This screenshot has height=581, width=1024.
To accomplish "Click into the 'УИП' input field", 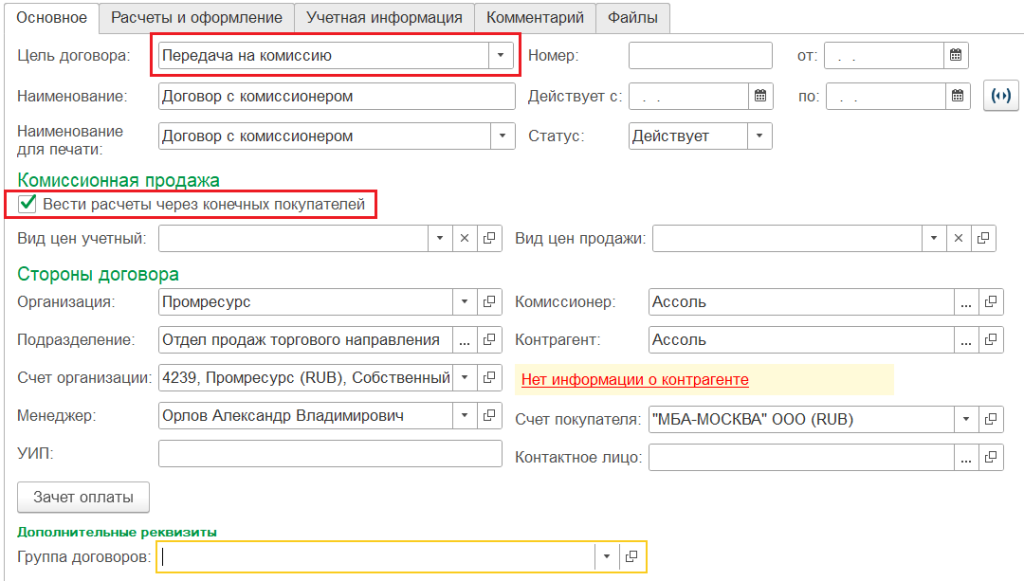I will click(x=330, y=454).
